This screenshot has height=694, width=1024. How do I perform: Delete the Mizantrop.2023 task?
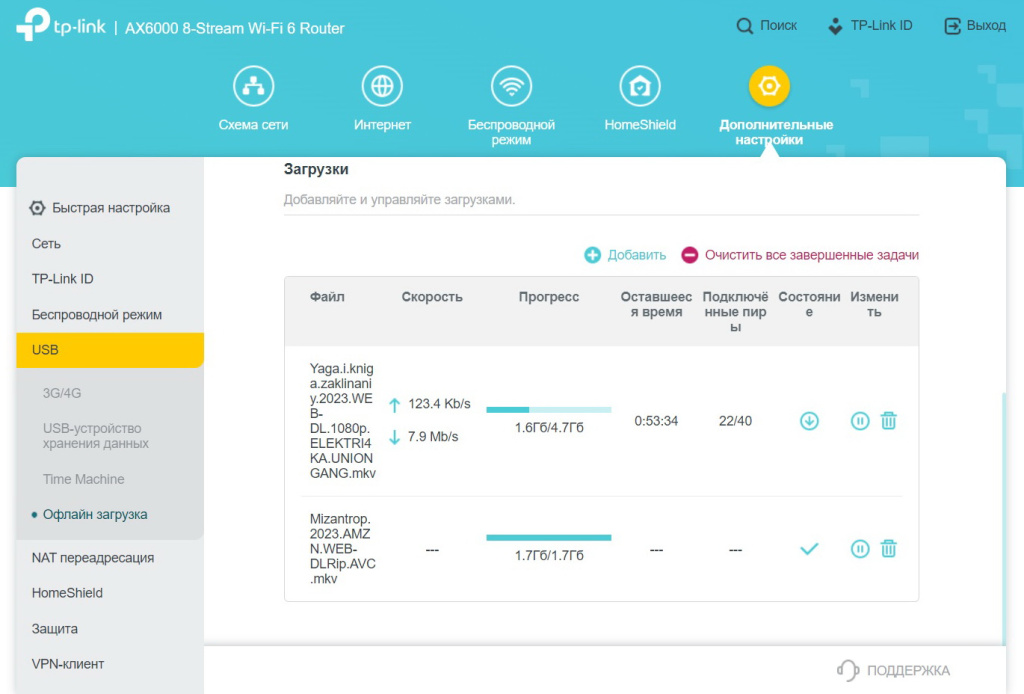pos(888,549)
